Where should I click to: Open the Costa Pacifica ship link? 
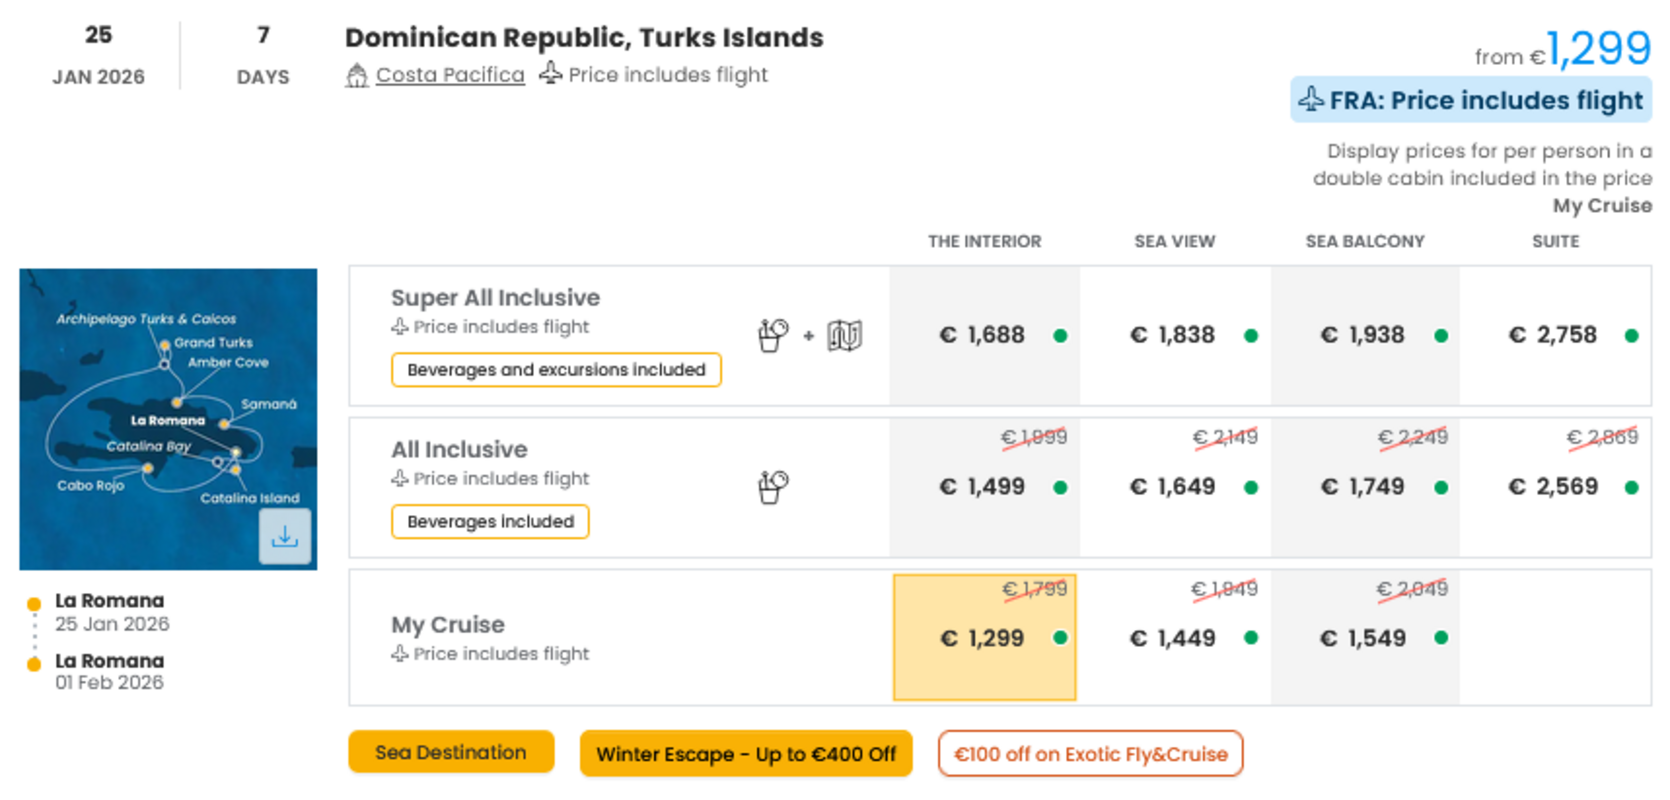(x=450, y=75)
